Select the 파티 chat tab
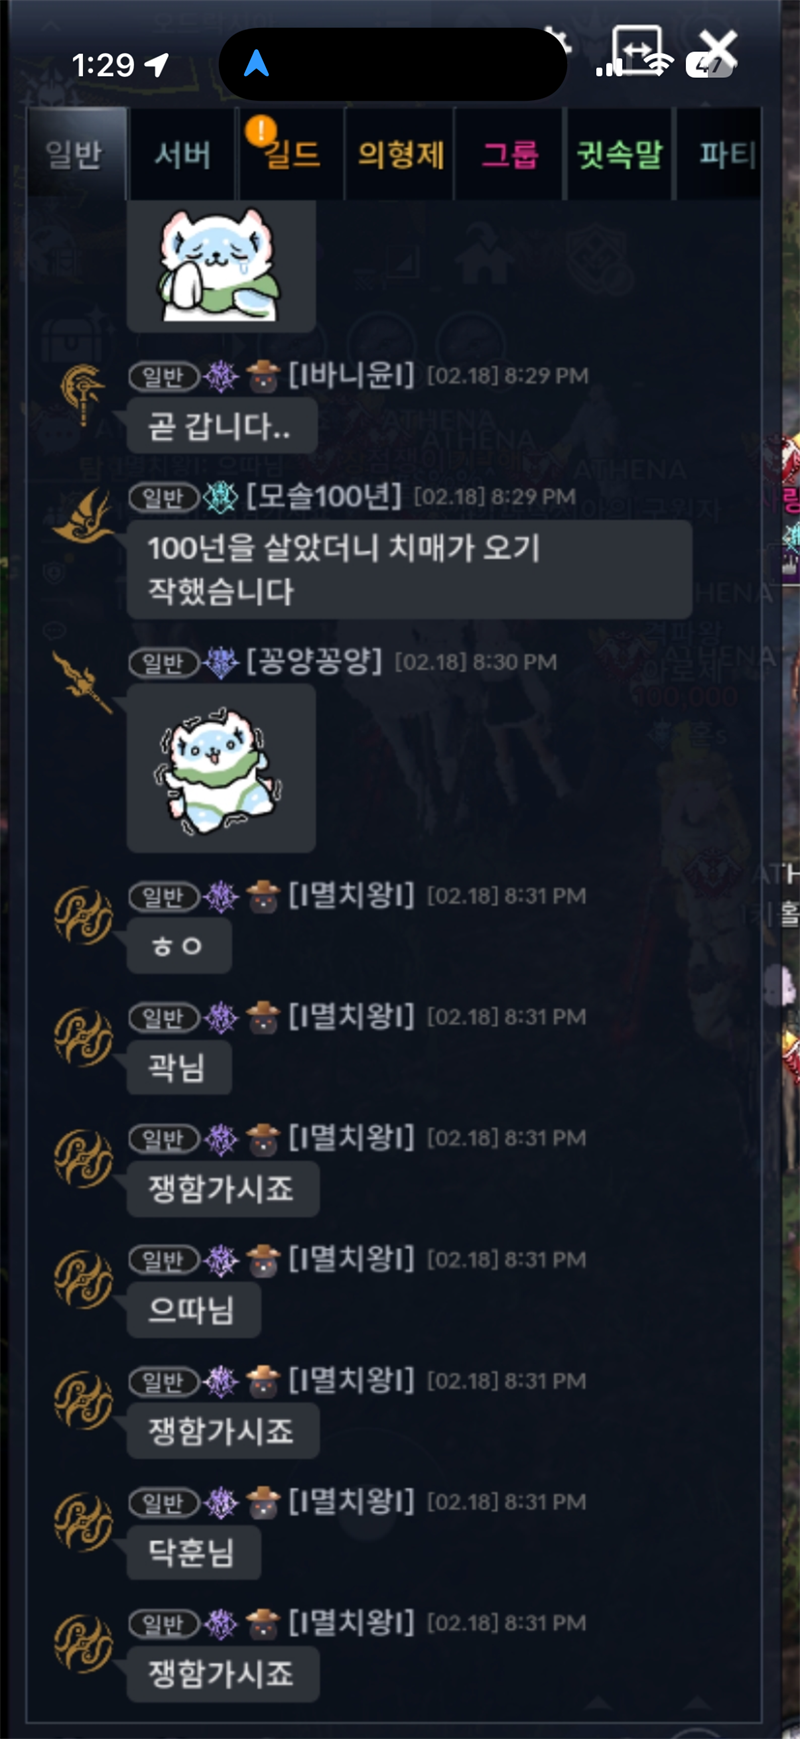This screenshot has width=800, height=1739. tap(720, 154)
